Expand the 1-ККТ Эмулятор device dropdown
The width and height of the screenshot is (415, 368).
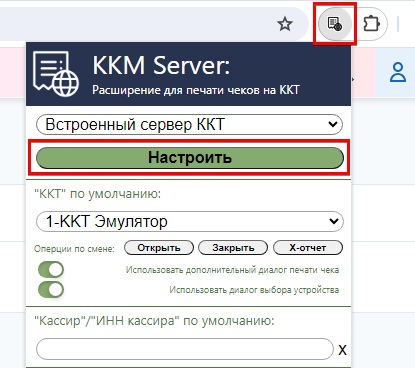pos(189,221)
